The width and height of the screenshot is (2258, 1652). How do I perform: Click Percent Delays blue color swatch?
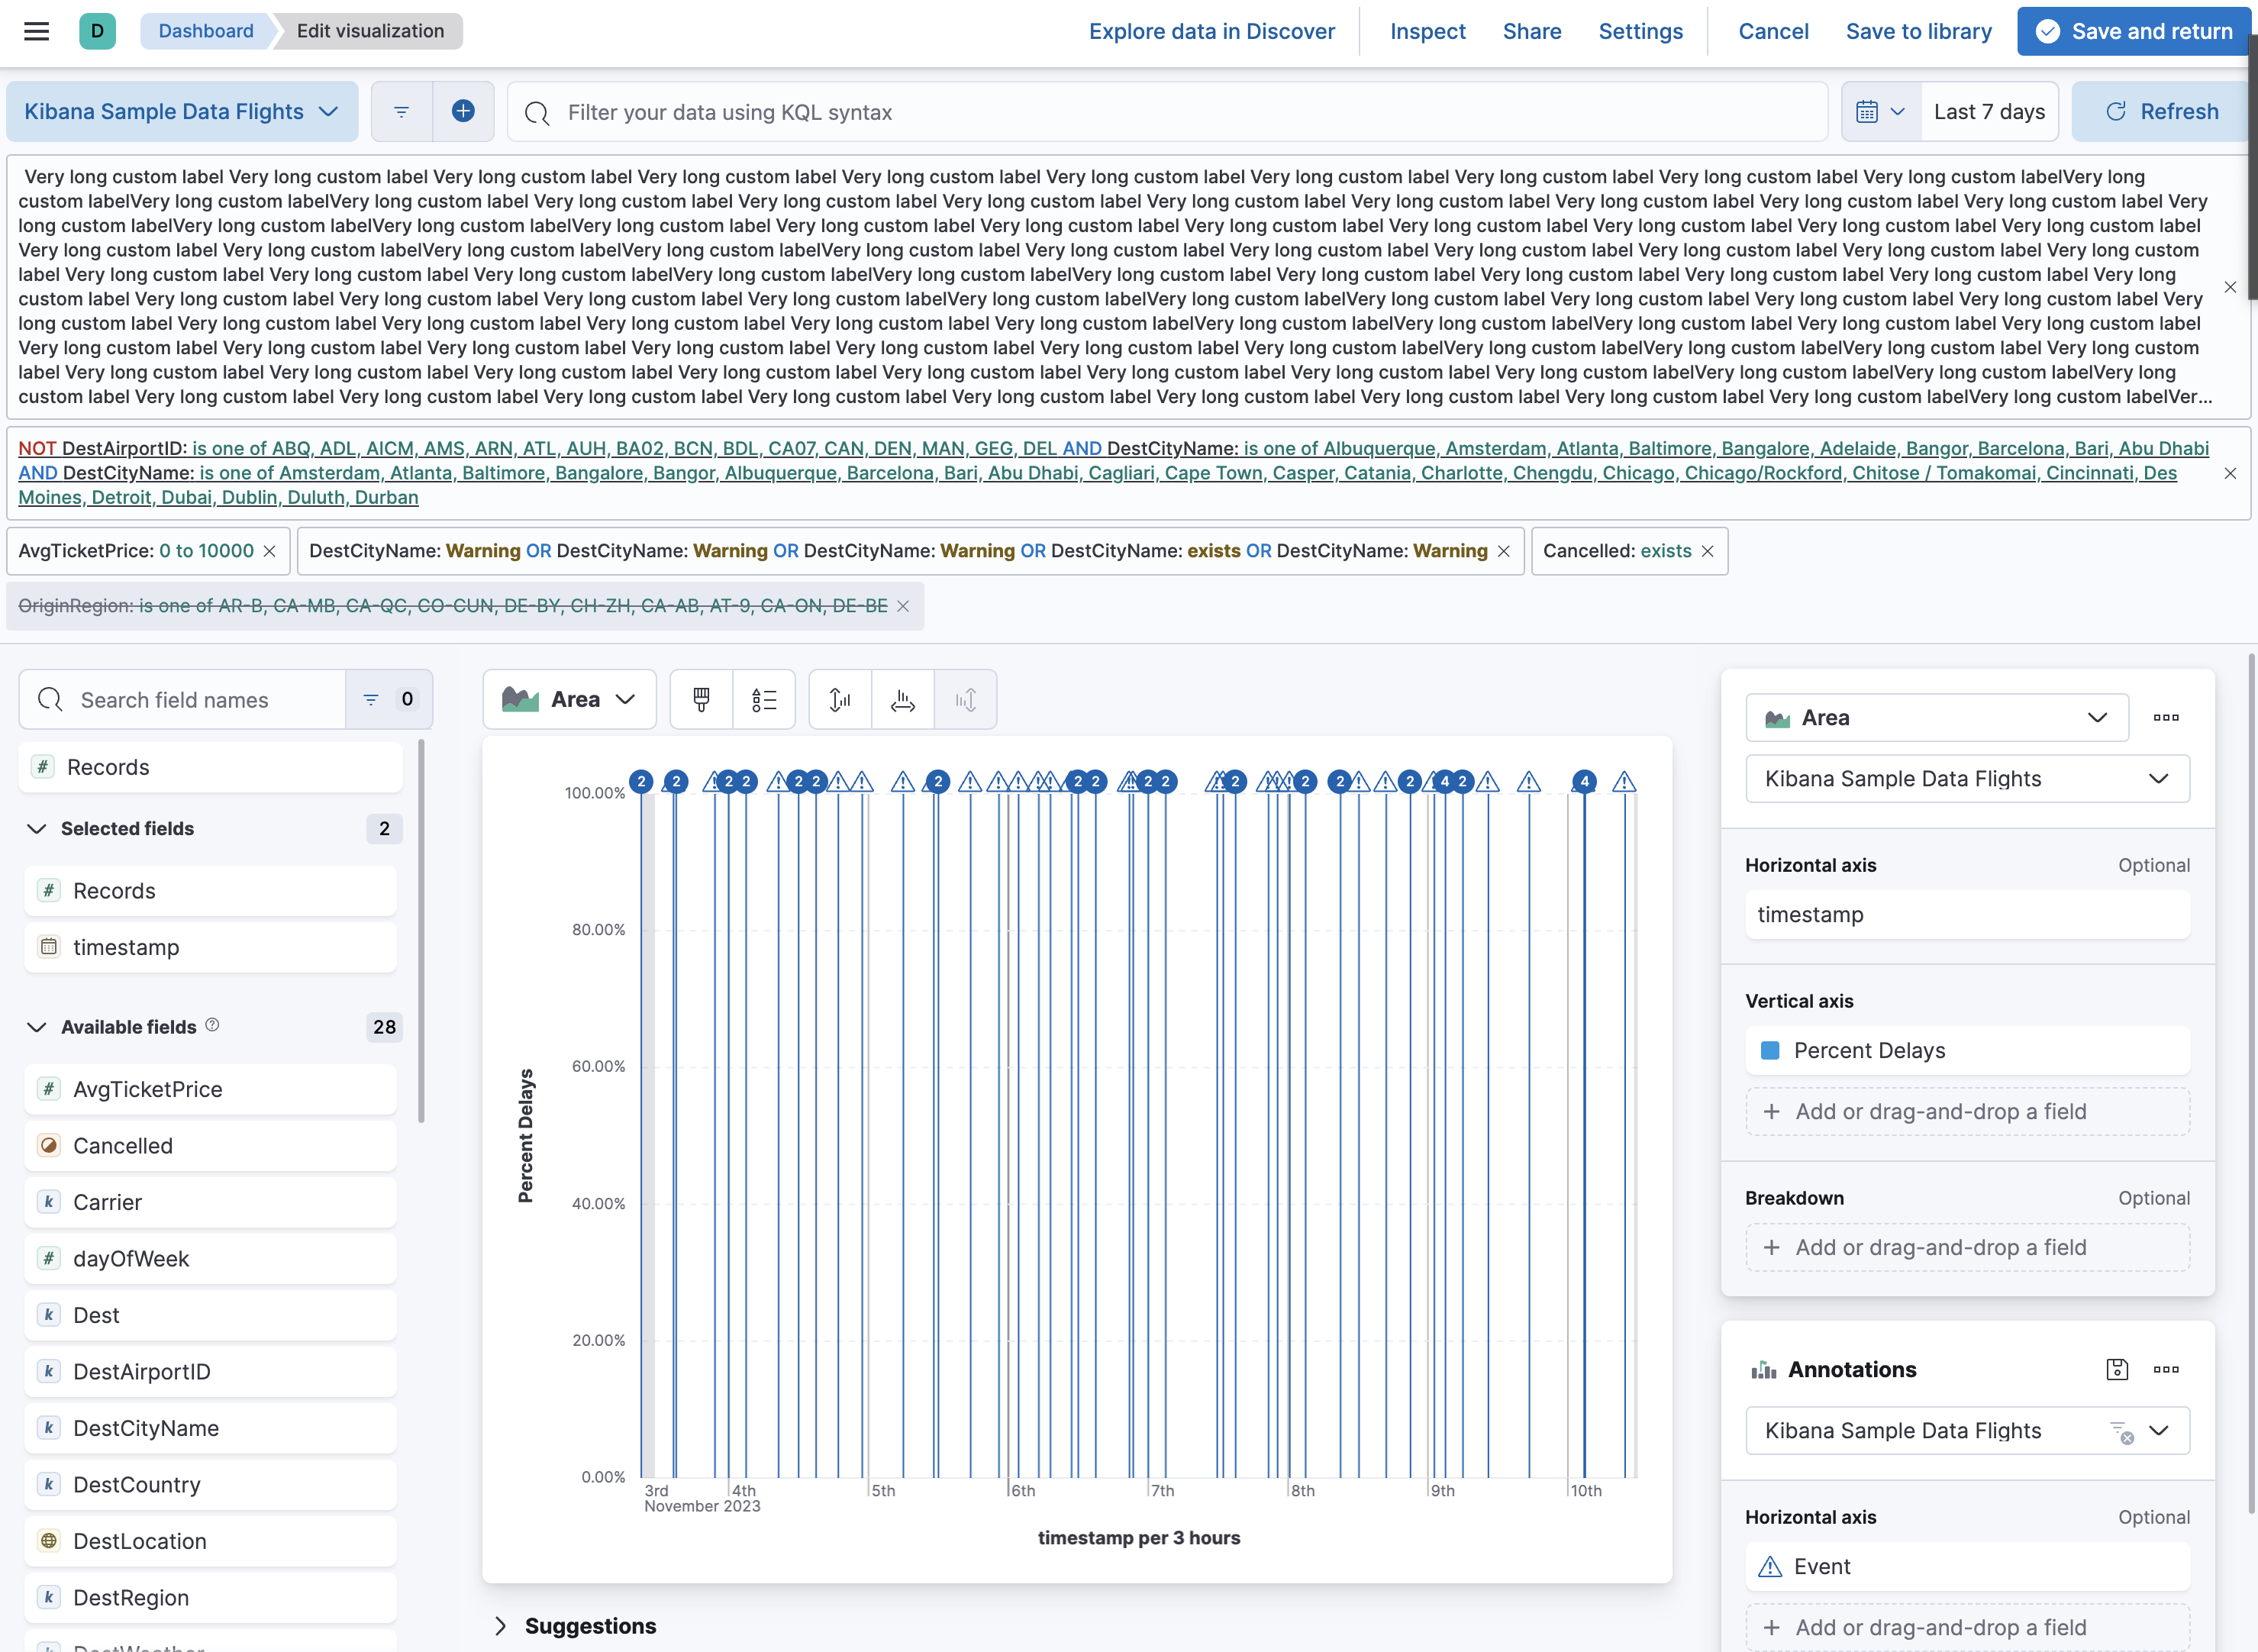tap(1769, 1050)
